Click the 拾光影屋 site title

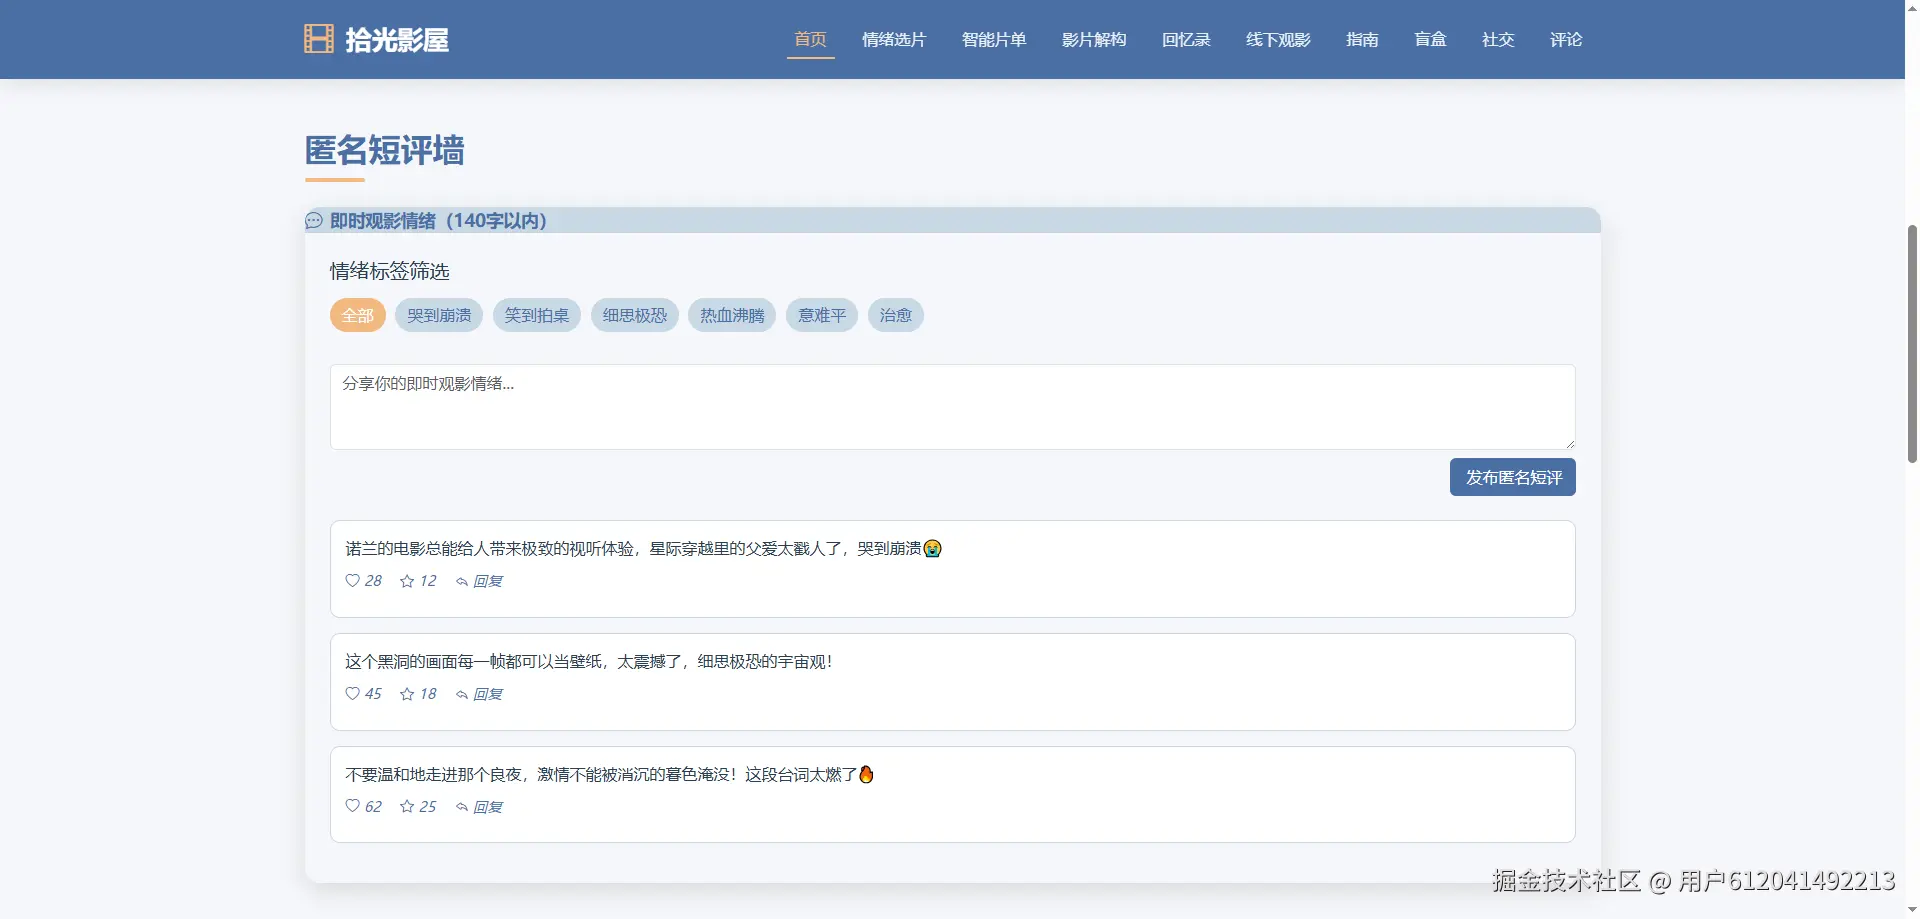pyautogui.click(x=397, y=40)
